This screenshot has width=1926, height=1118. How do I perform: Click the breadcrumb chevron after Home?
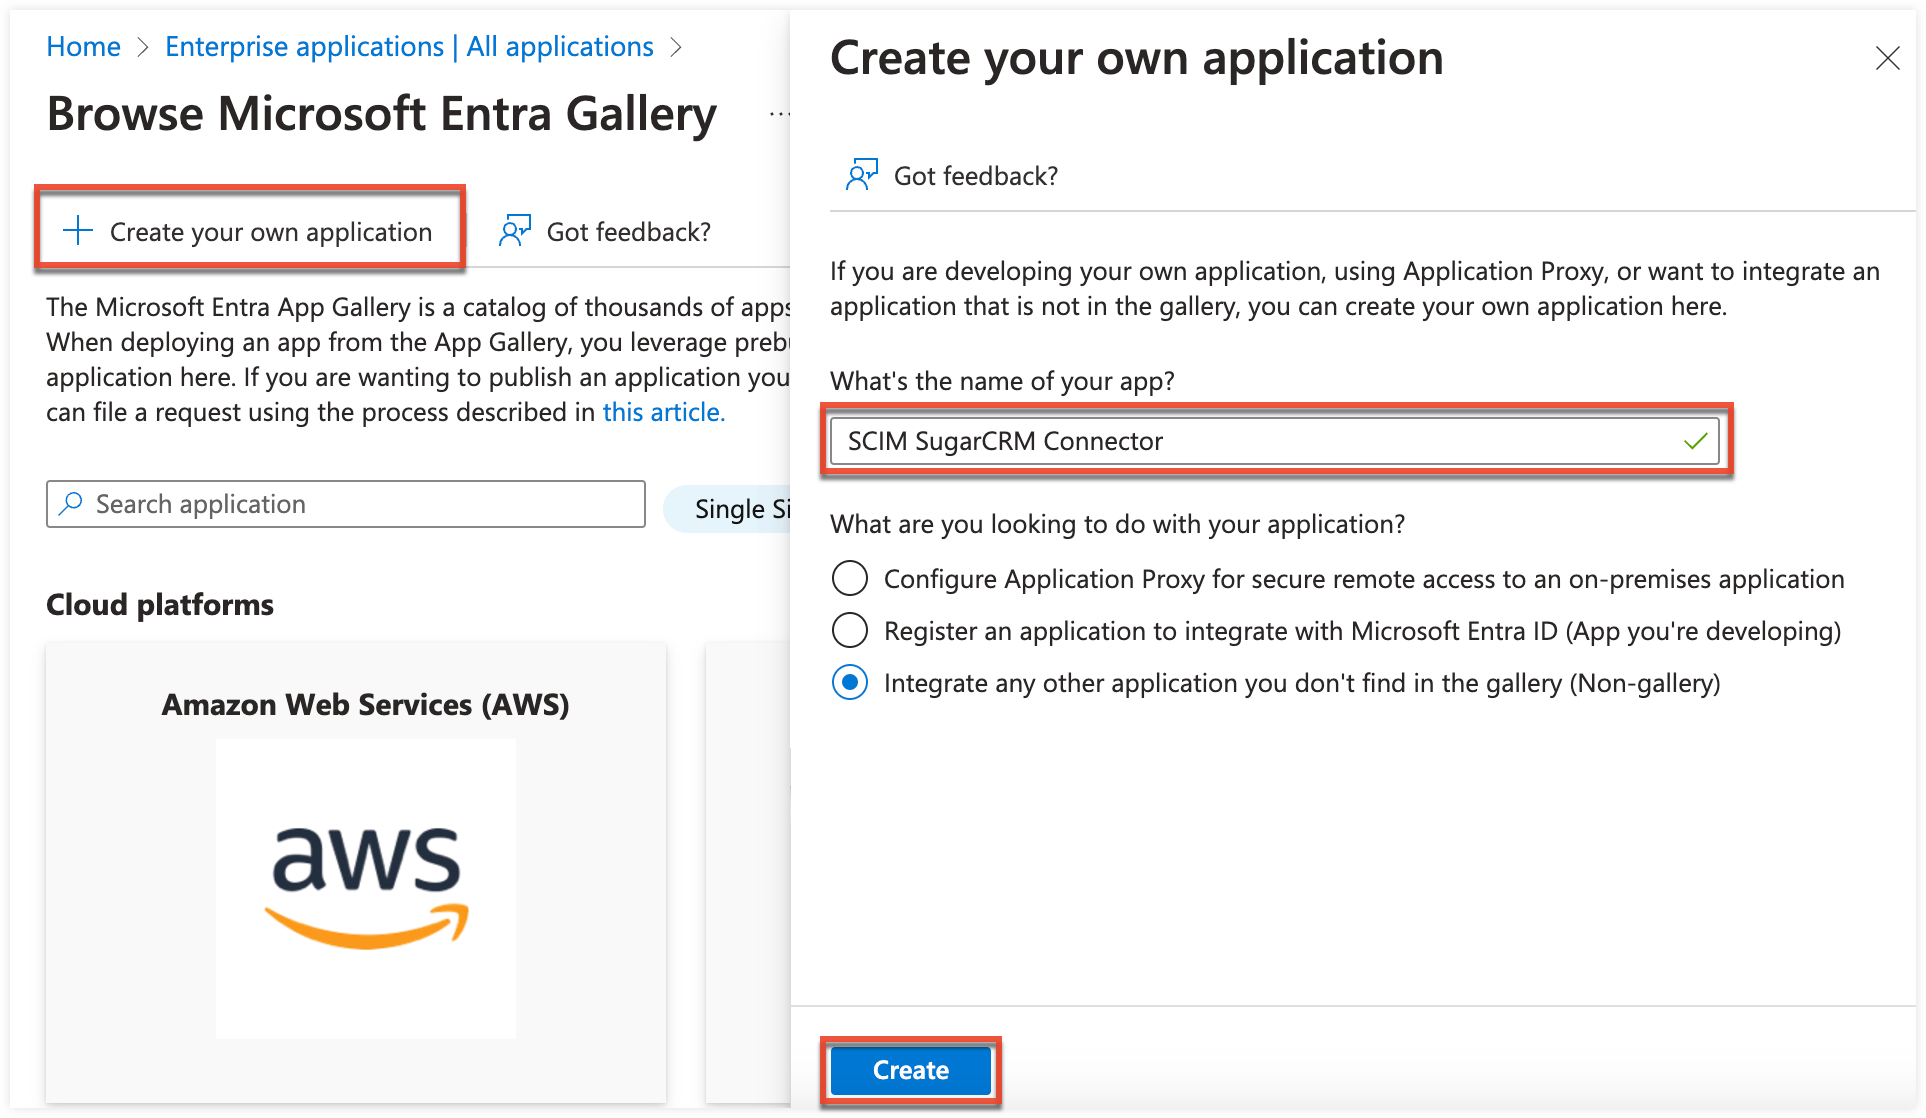(x=143, y=46)
